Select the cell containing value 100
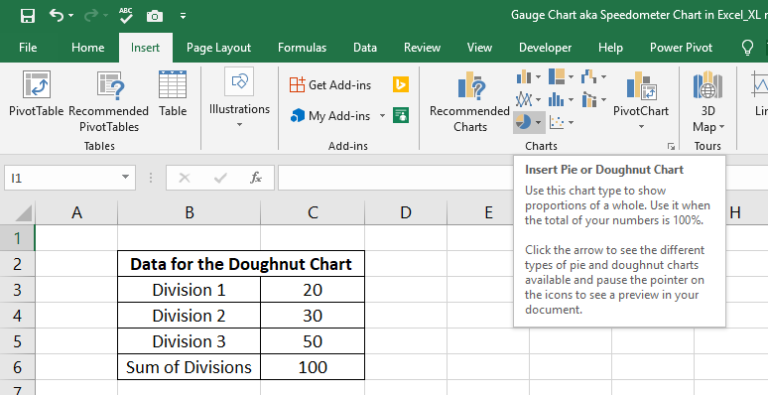The height and width of the screenshot is (395, 768). pyautogui.click(x=312, y=367)
